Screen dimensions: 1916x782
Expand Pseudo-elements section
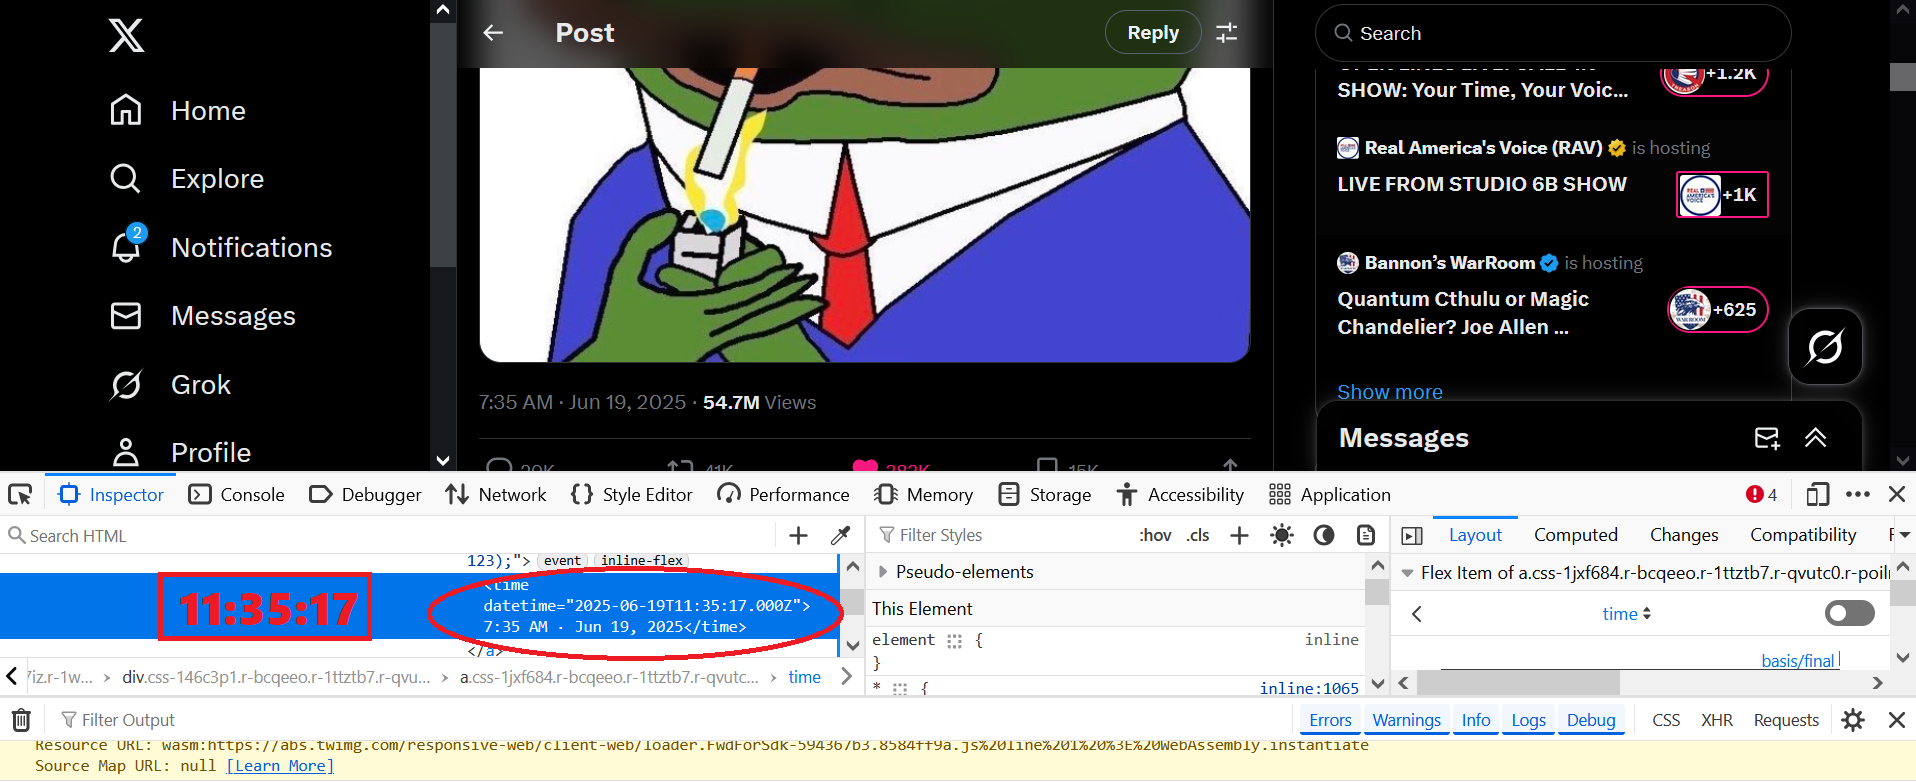[883, 572]
